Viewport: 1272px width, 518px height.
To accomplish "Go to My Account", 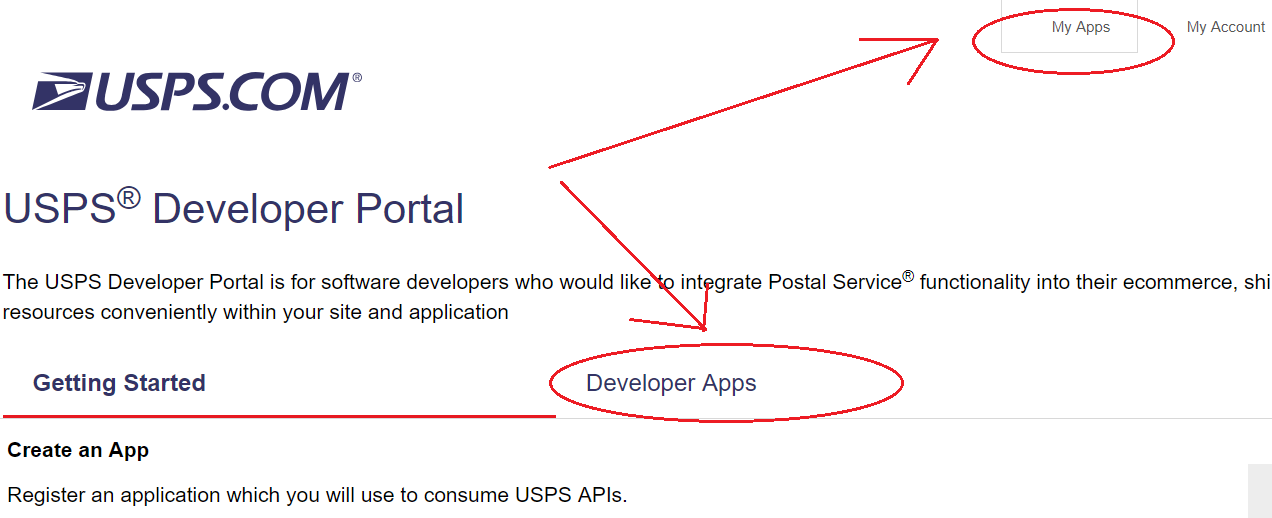I will (x=1225, y=27).
